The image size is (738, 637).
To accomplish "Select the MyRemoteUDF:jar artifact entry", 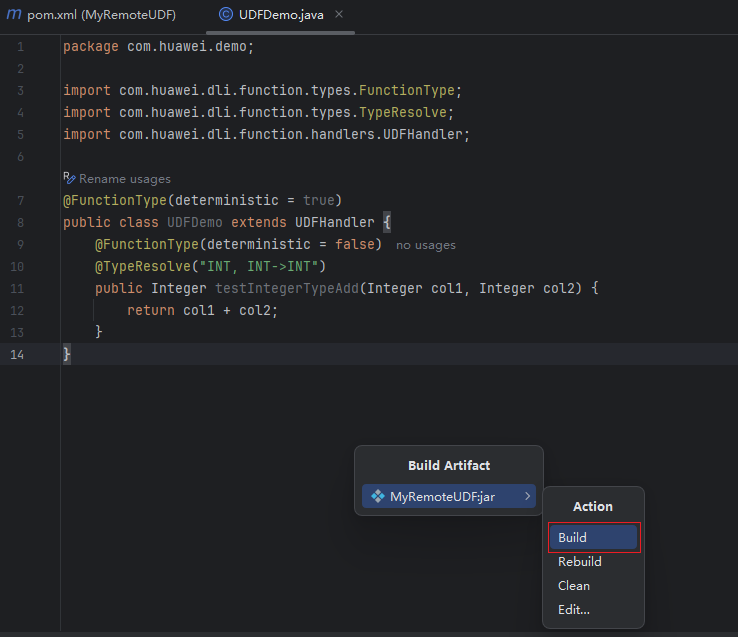I will [449, 496].
